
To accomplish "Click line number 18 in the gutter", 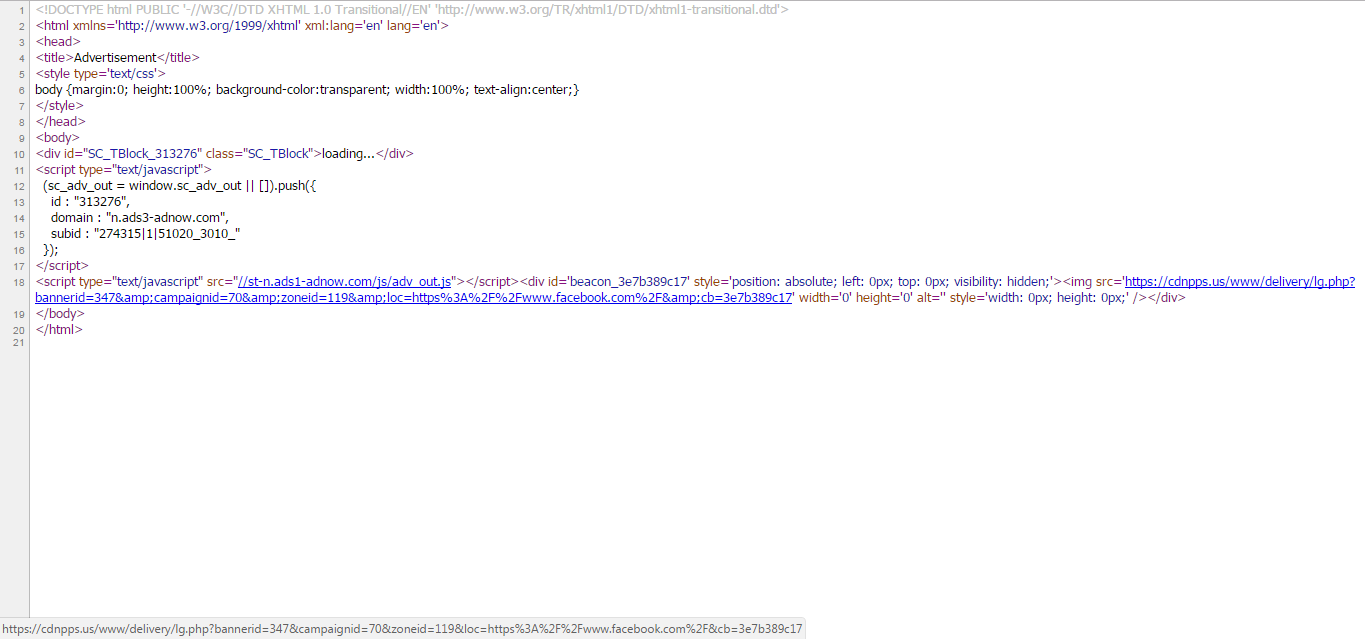I will pos(19,282).
